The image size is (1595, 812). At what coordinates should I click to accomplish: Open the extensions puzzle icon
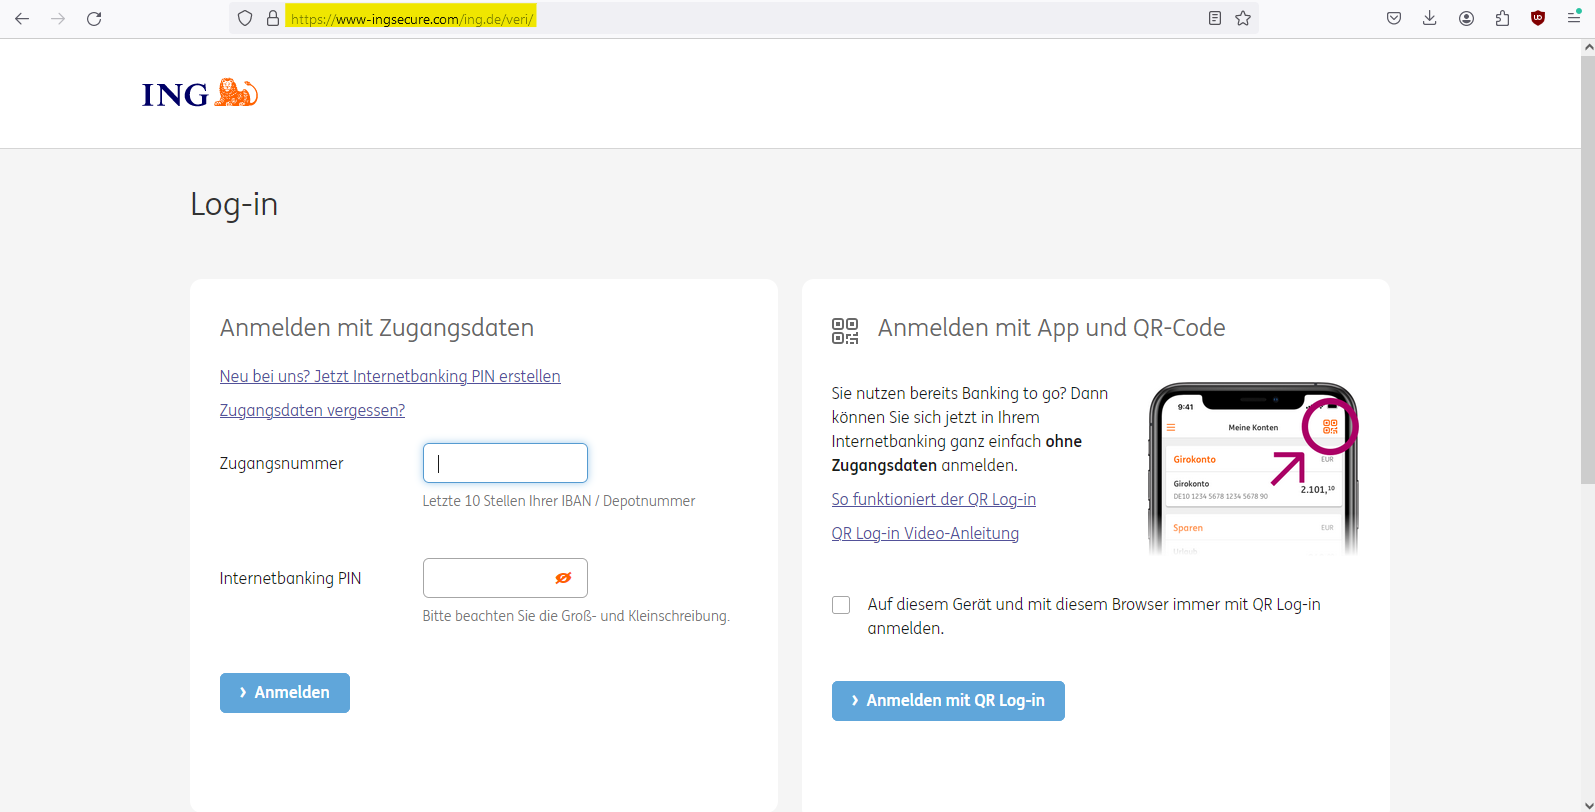pyautogui.click(x=1502, y=18)
